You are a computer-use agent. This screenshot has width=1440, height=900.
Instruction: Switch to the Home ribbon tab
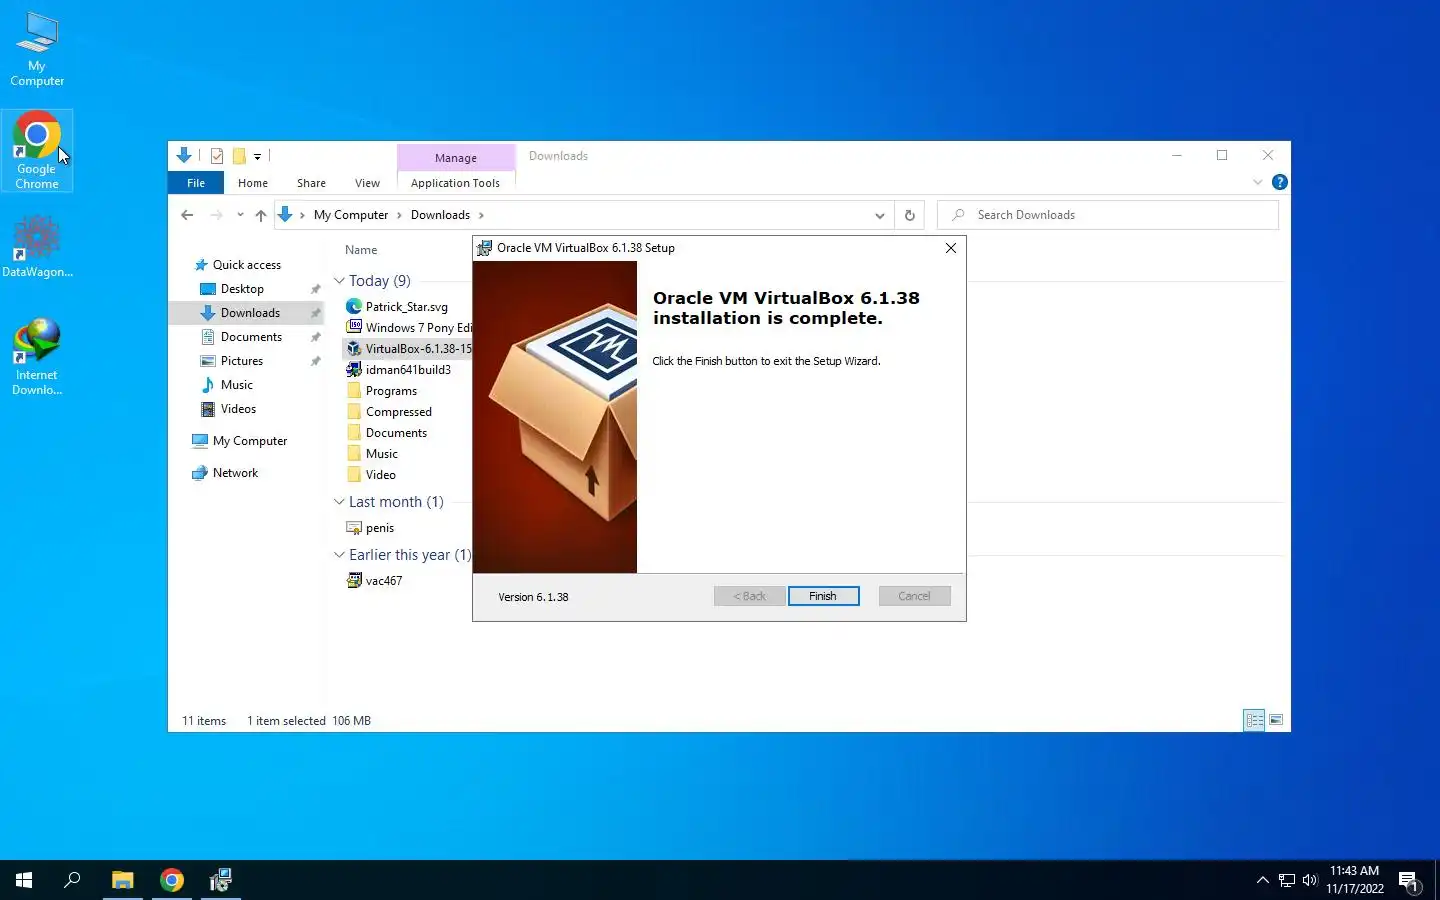coord(253,183)
